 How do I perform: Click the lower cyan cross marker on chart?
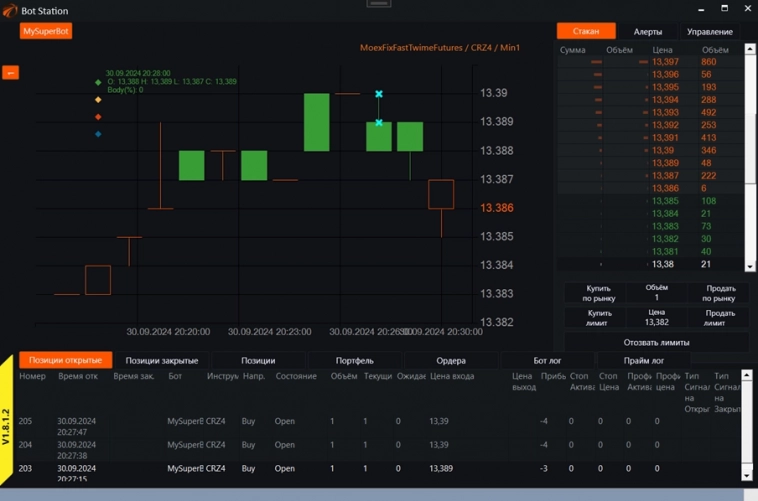point(379,123)
